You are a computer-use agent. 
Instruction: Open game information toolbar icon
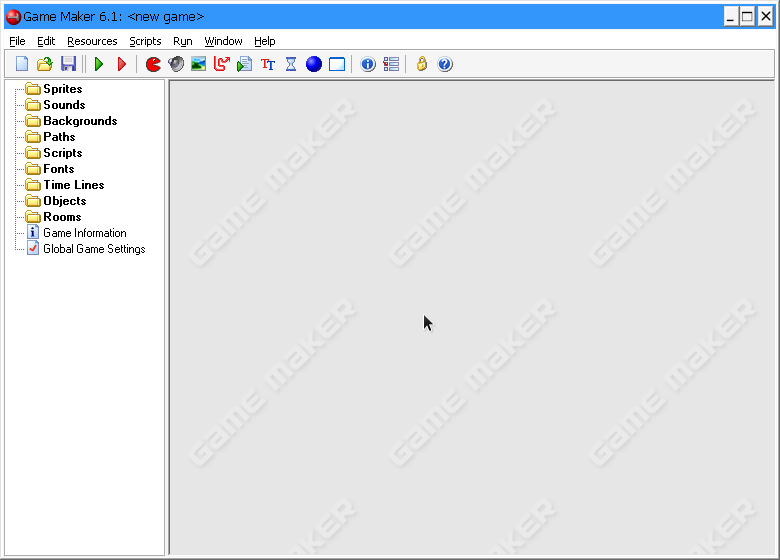pyautogui.click(x=368, y=64)
